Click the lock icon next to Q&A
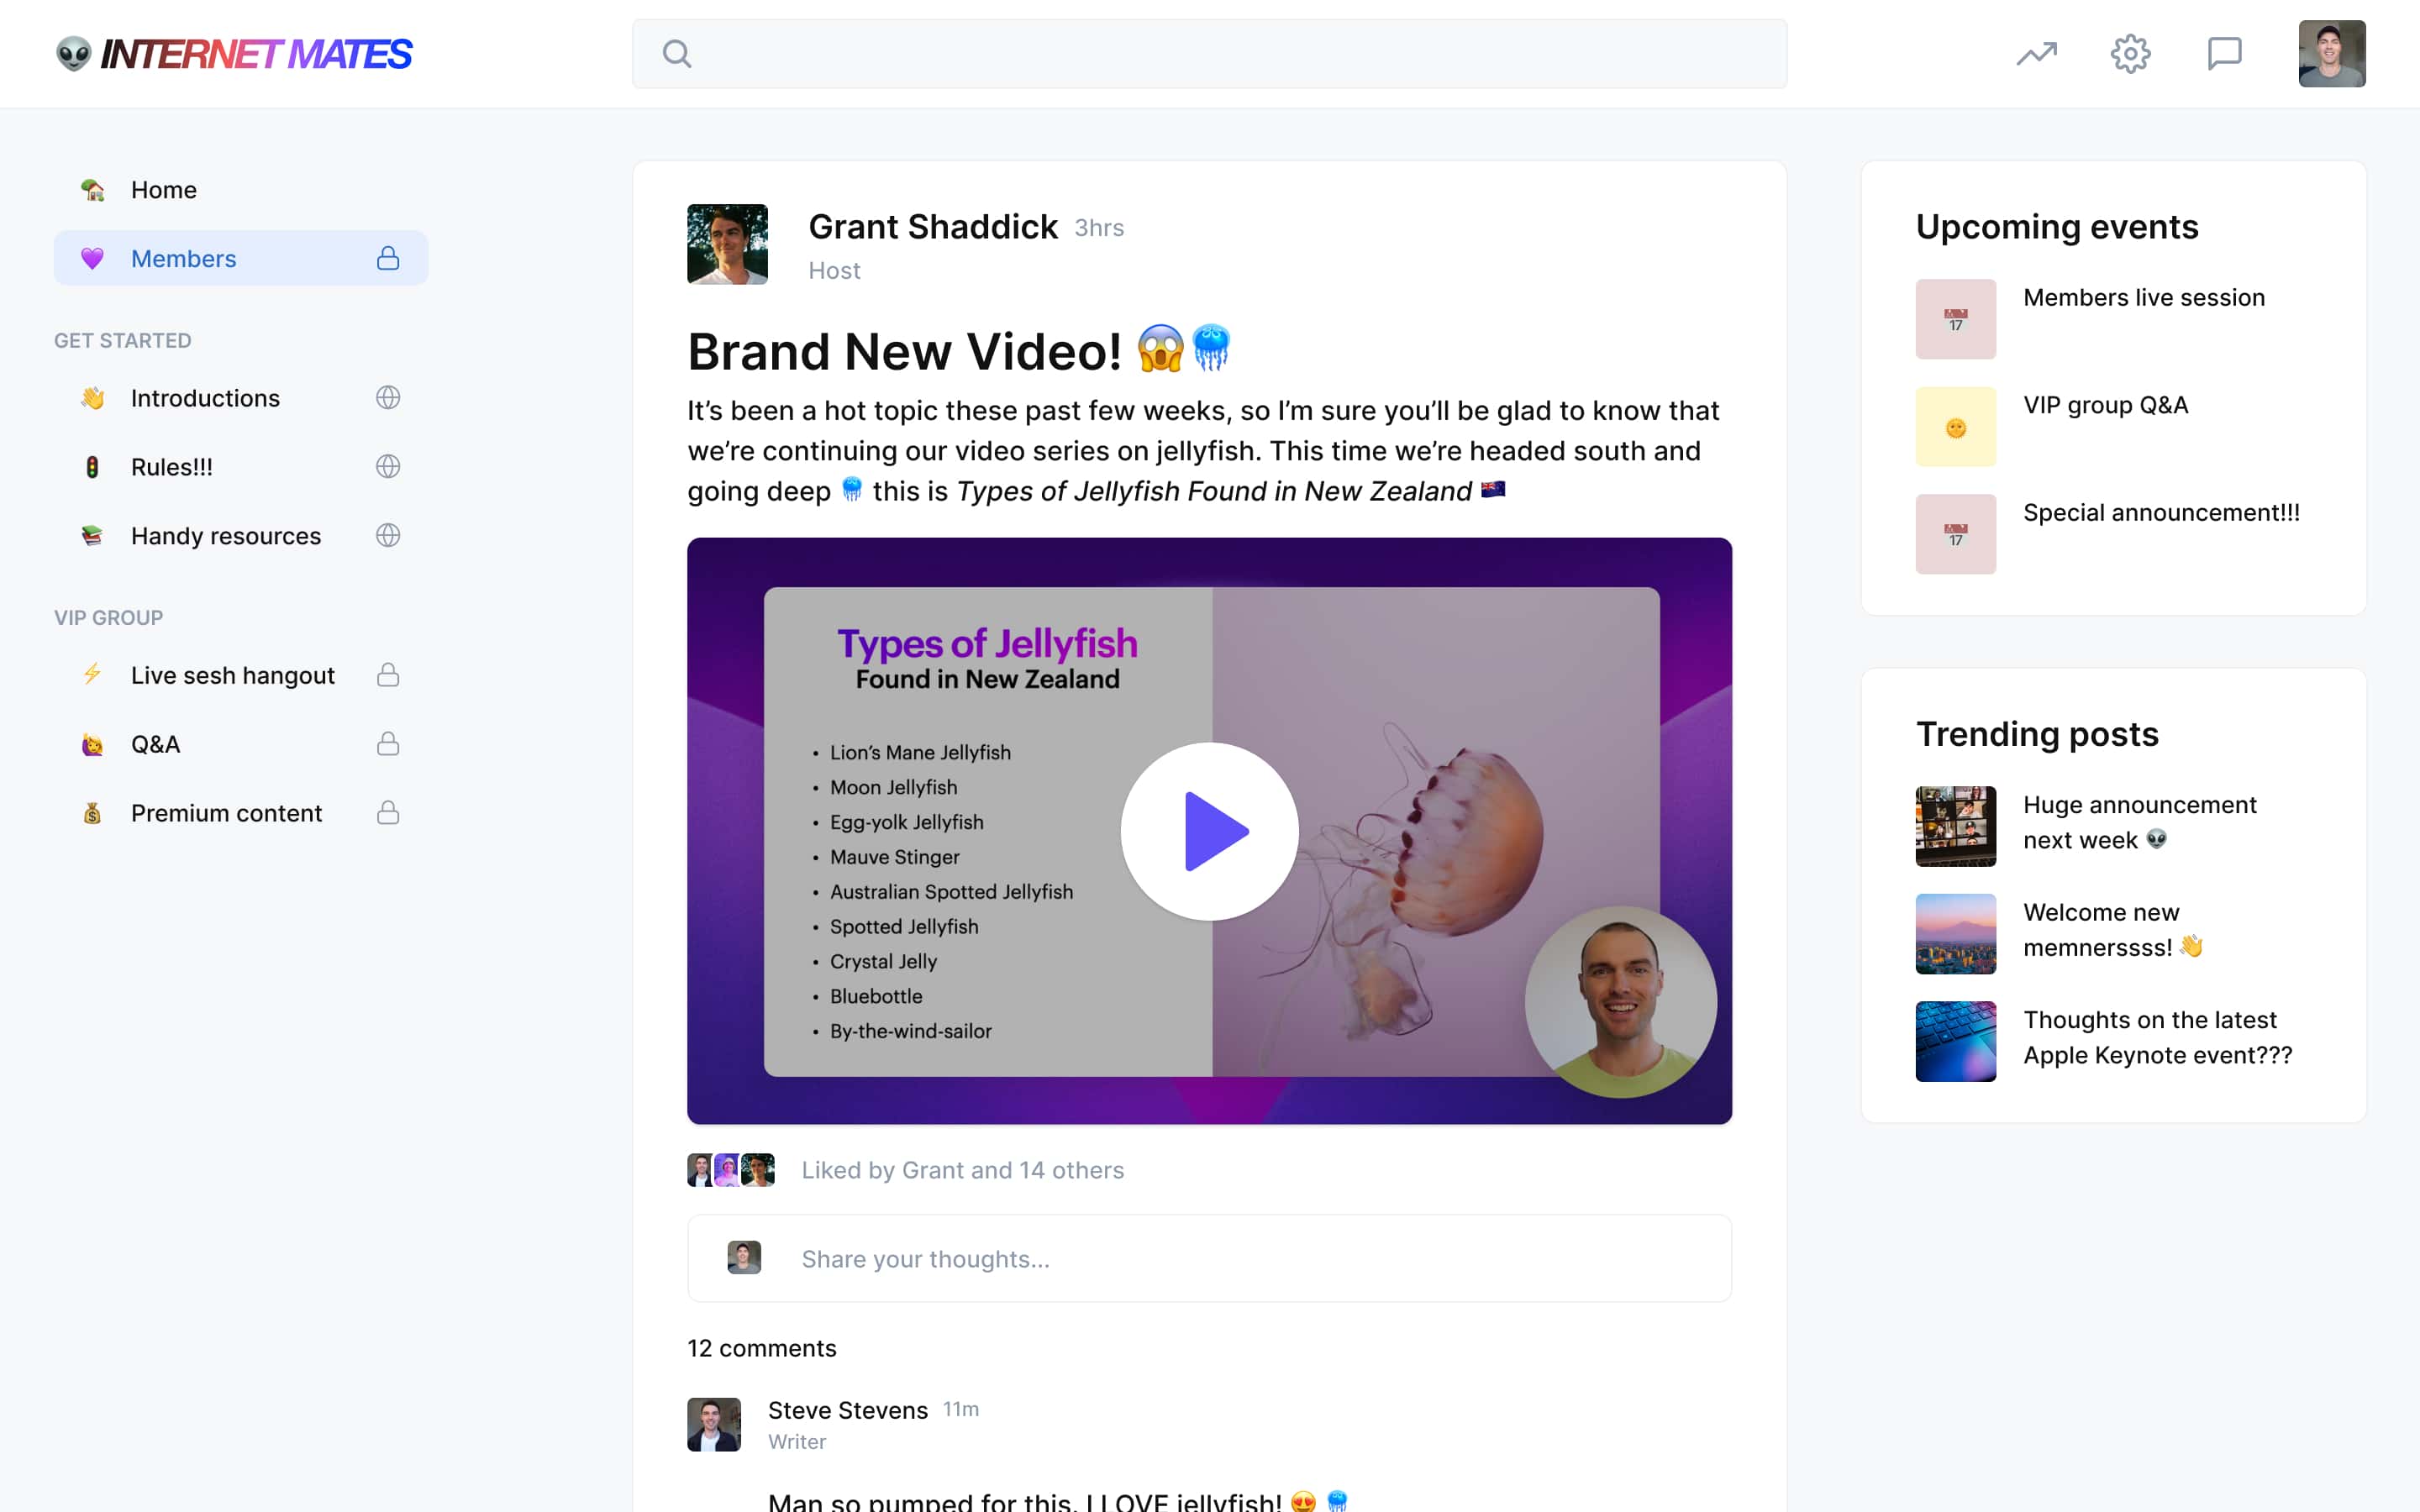 point(388,743)
